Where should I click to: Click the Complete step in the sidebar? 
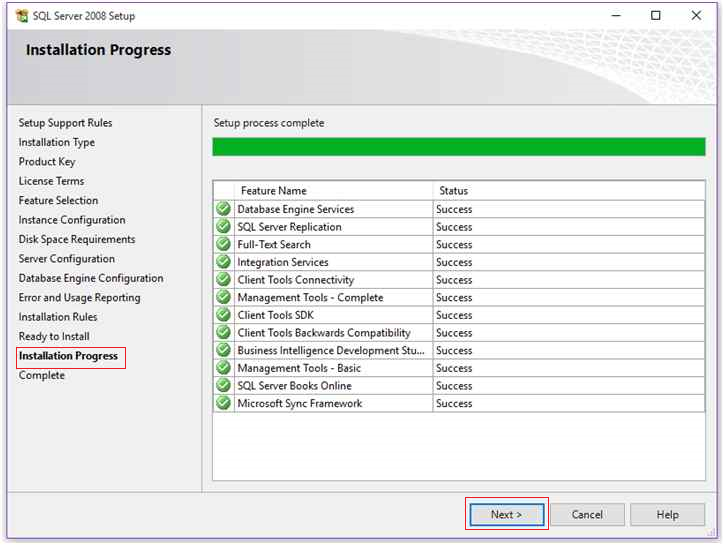[x=42, y=375]
